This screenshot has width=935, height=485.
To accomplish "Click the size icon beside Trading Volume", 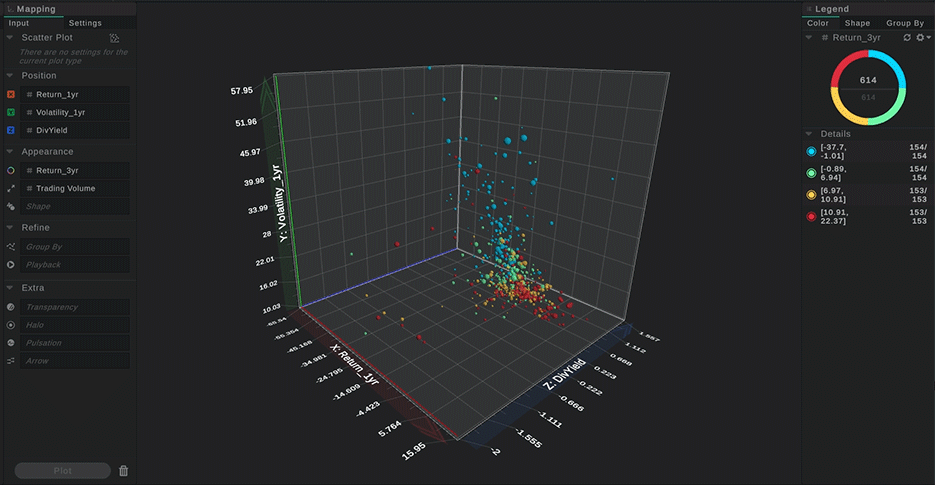I will point(11,189).
